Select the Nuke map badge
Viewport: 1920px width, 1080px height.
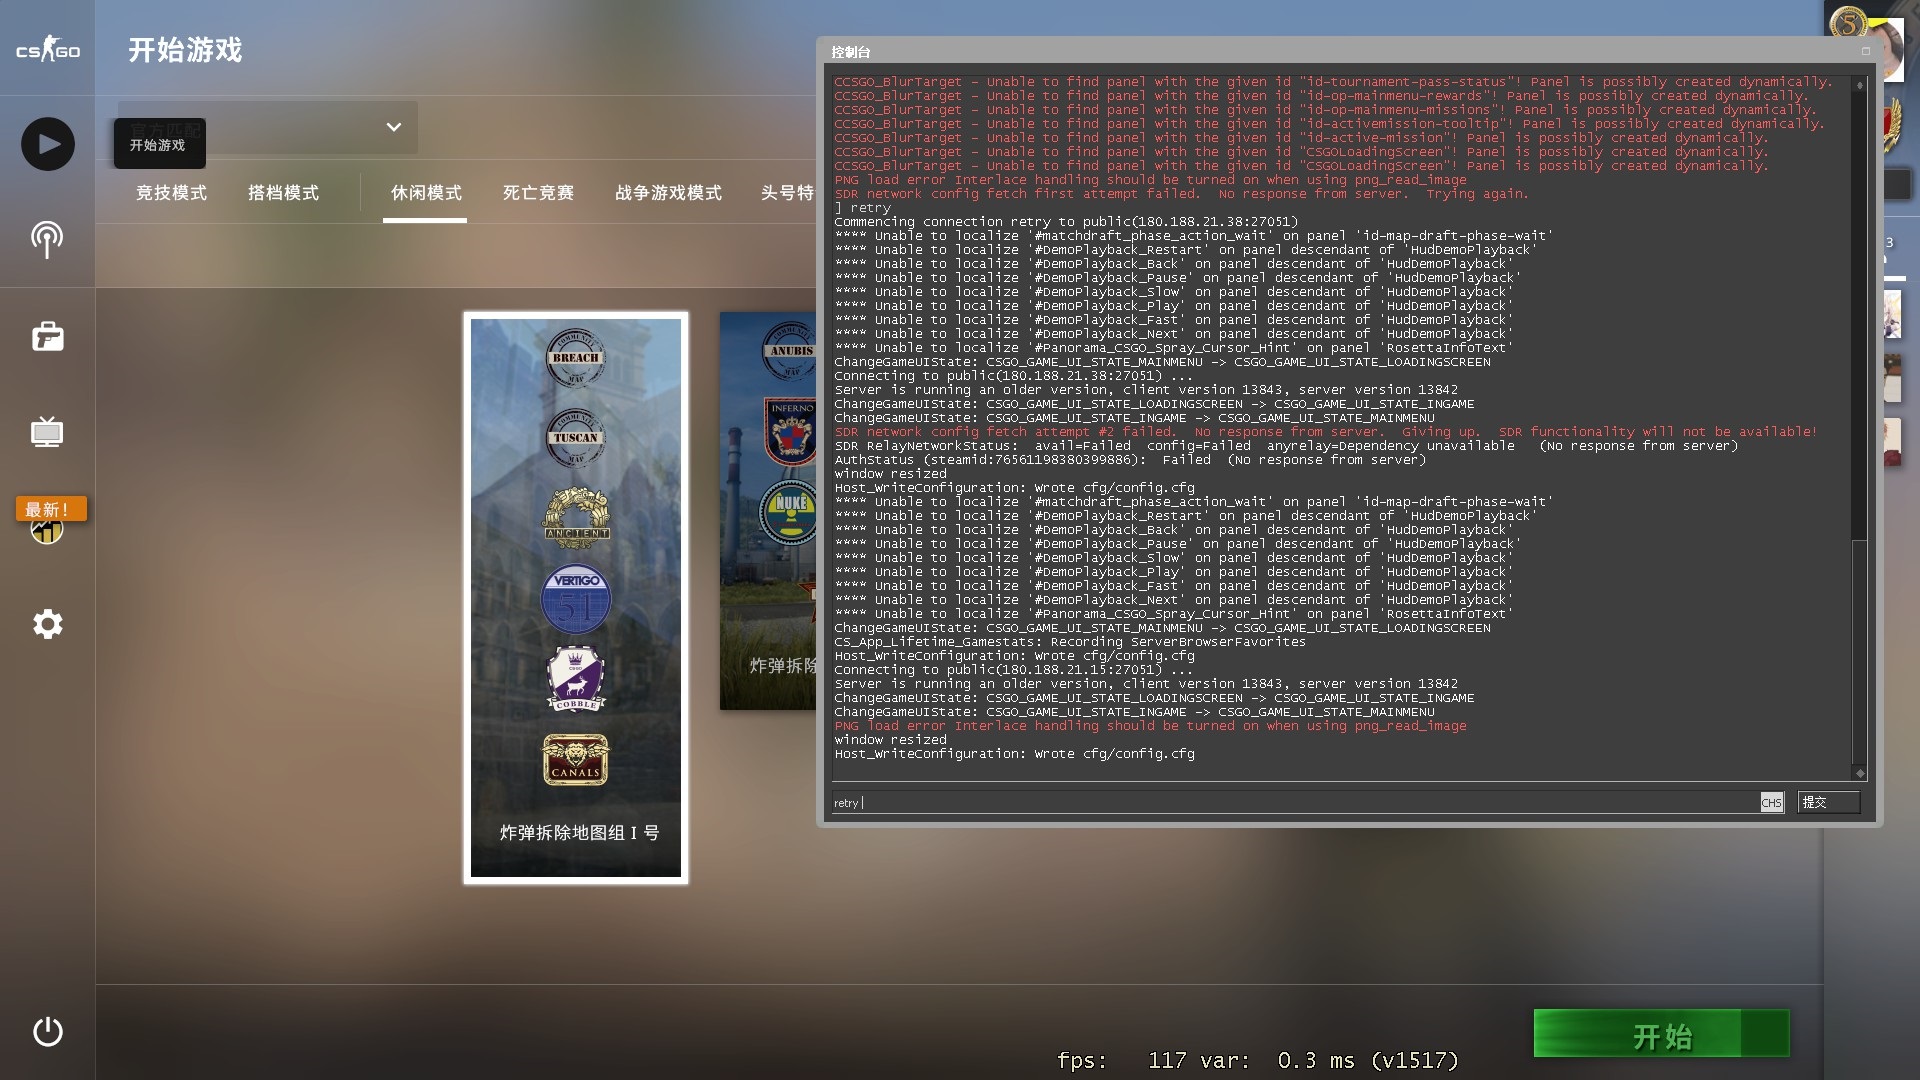790,512
